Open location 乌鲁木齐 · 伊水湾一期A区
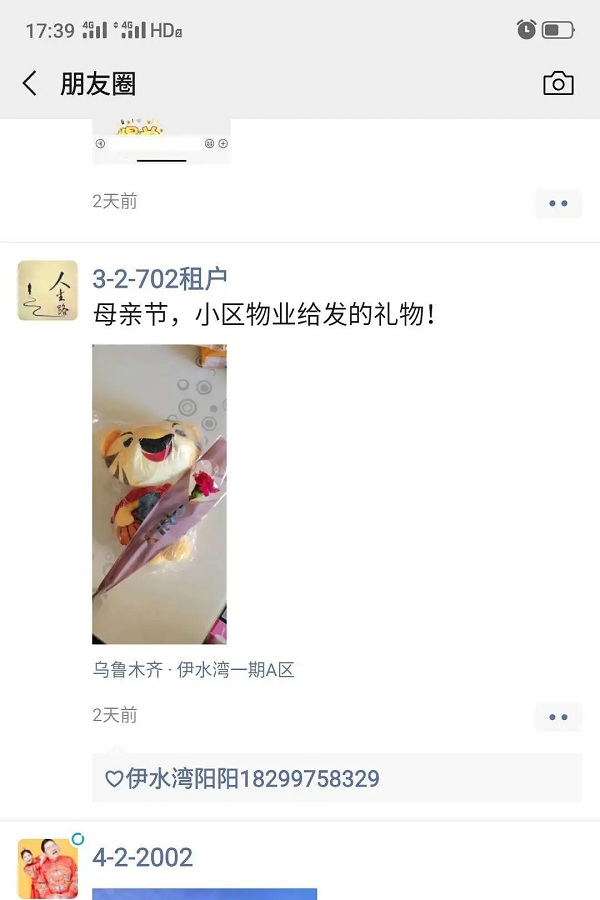The image size is (600, 900). pyautogui.click(x=193, y=670)
